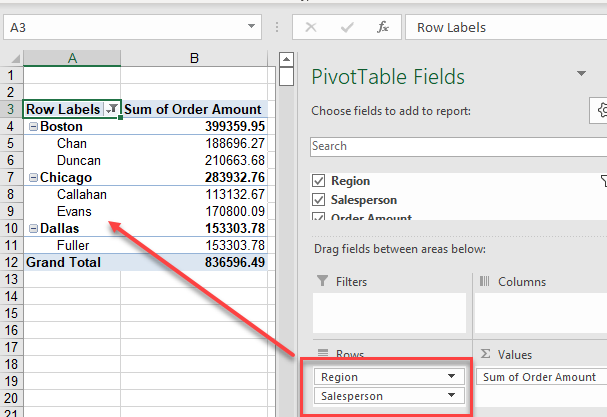Click the formula bar Cancel X icon
Screen dimensions: 607x417
tap(312, 28)
